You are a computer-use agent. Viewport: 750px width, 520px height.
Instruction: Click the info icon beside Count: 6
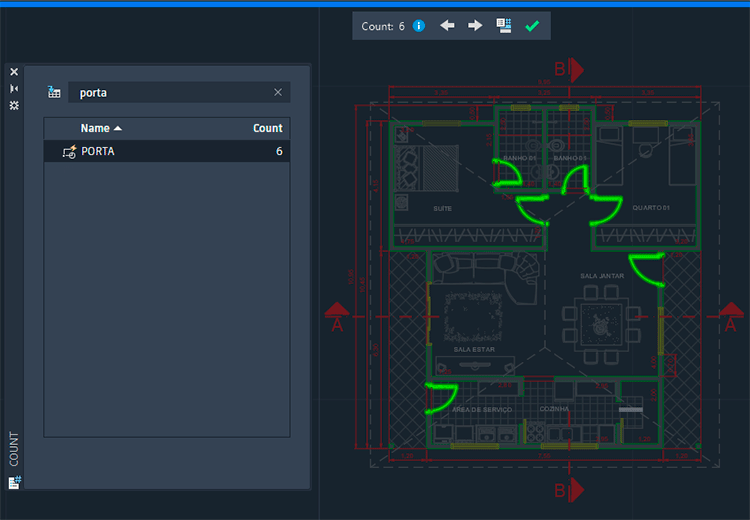tap(419, 26)
